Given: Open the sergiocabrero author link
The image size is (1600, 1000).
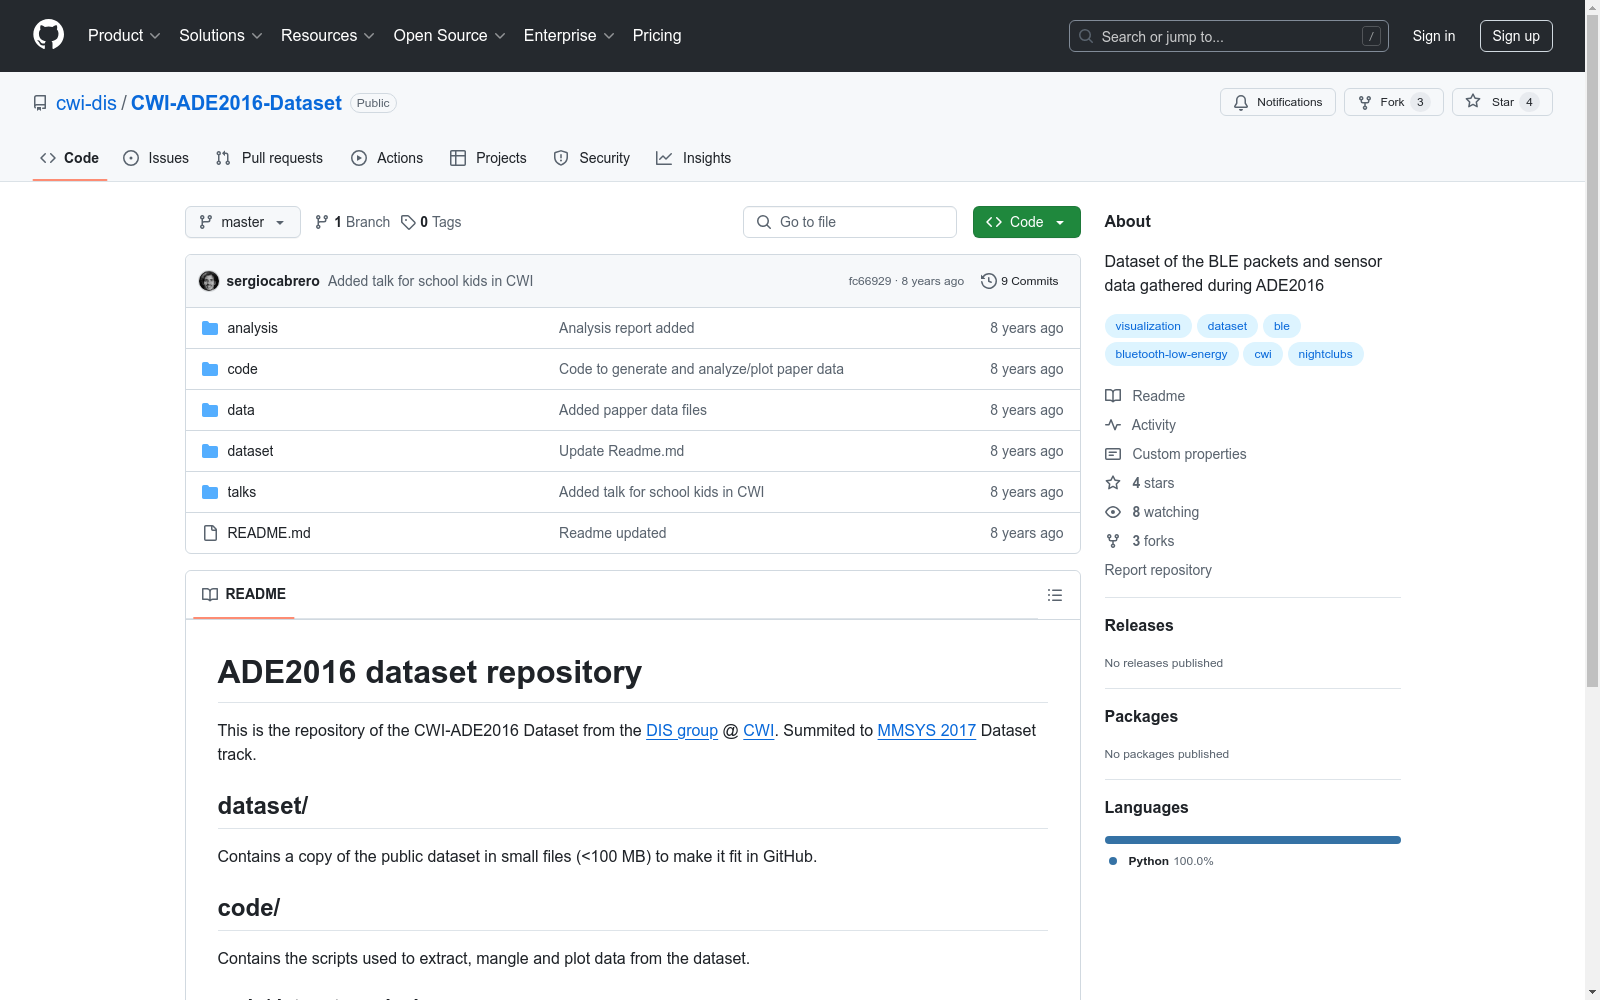Looking at the screenshot, I should 273,281.
